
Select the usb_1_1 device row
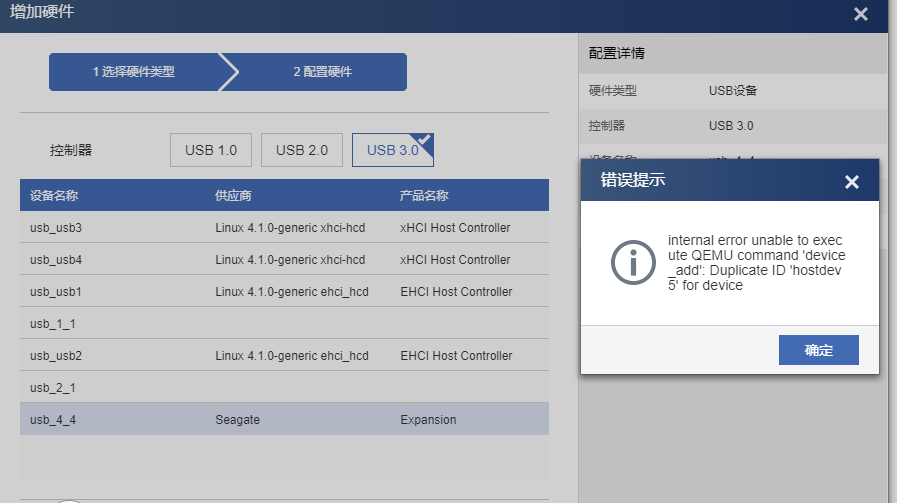click(284, 323)
